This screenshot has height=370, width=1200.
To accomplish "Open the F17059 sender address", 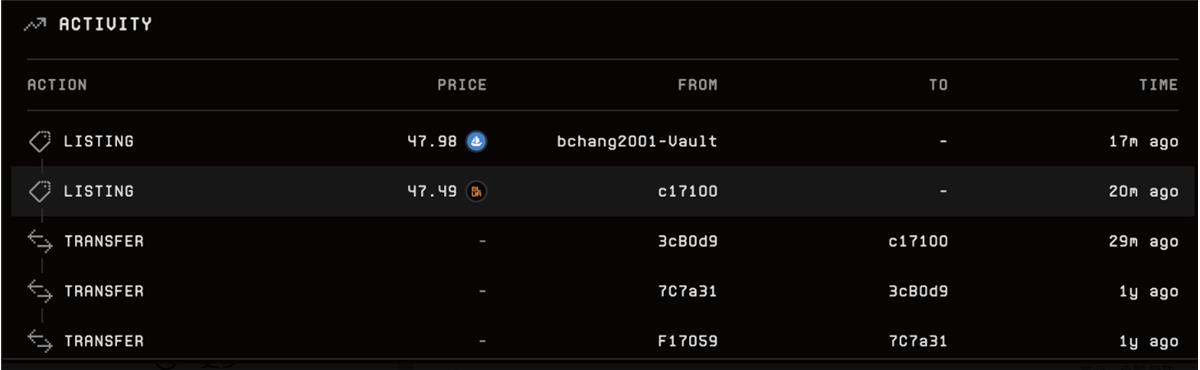I will [x=687, y=341].
